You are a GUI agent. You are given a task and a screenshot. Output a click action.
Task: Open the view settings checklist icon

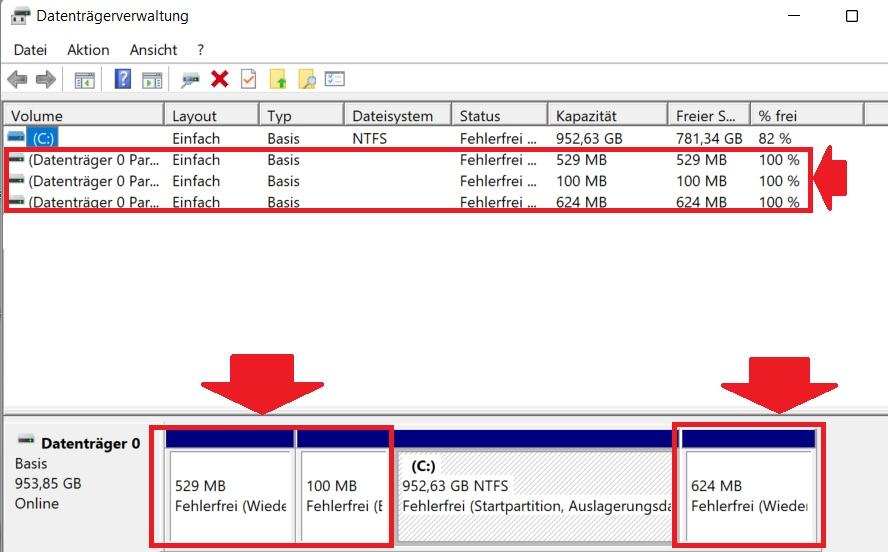pos(335,79)
